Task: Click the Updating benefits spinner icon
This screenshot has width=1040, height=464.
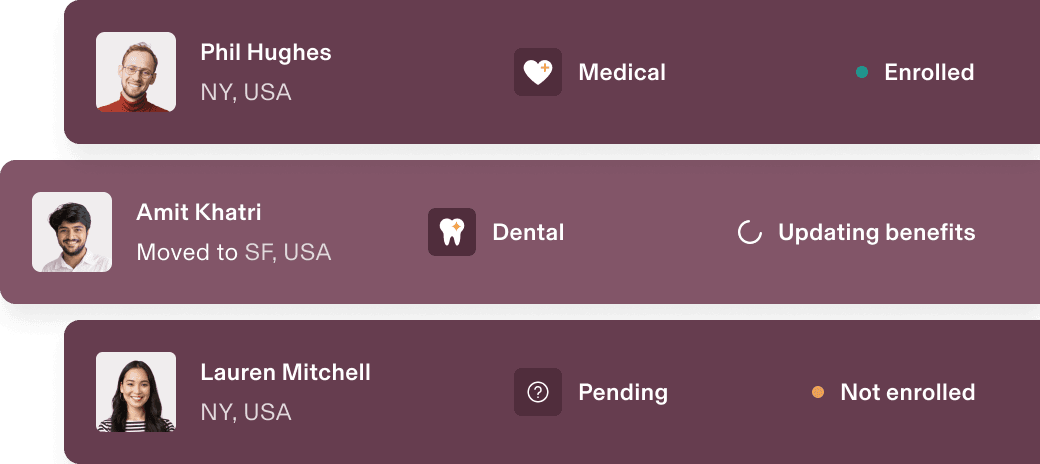Action: click(749, 233)
